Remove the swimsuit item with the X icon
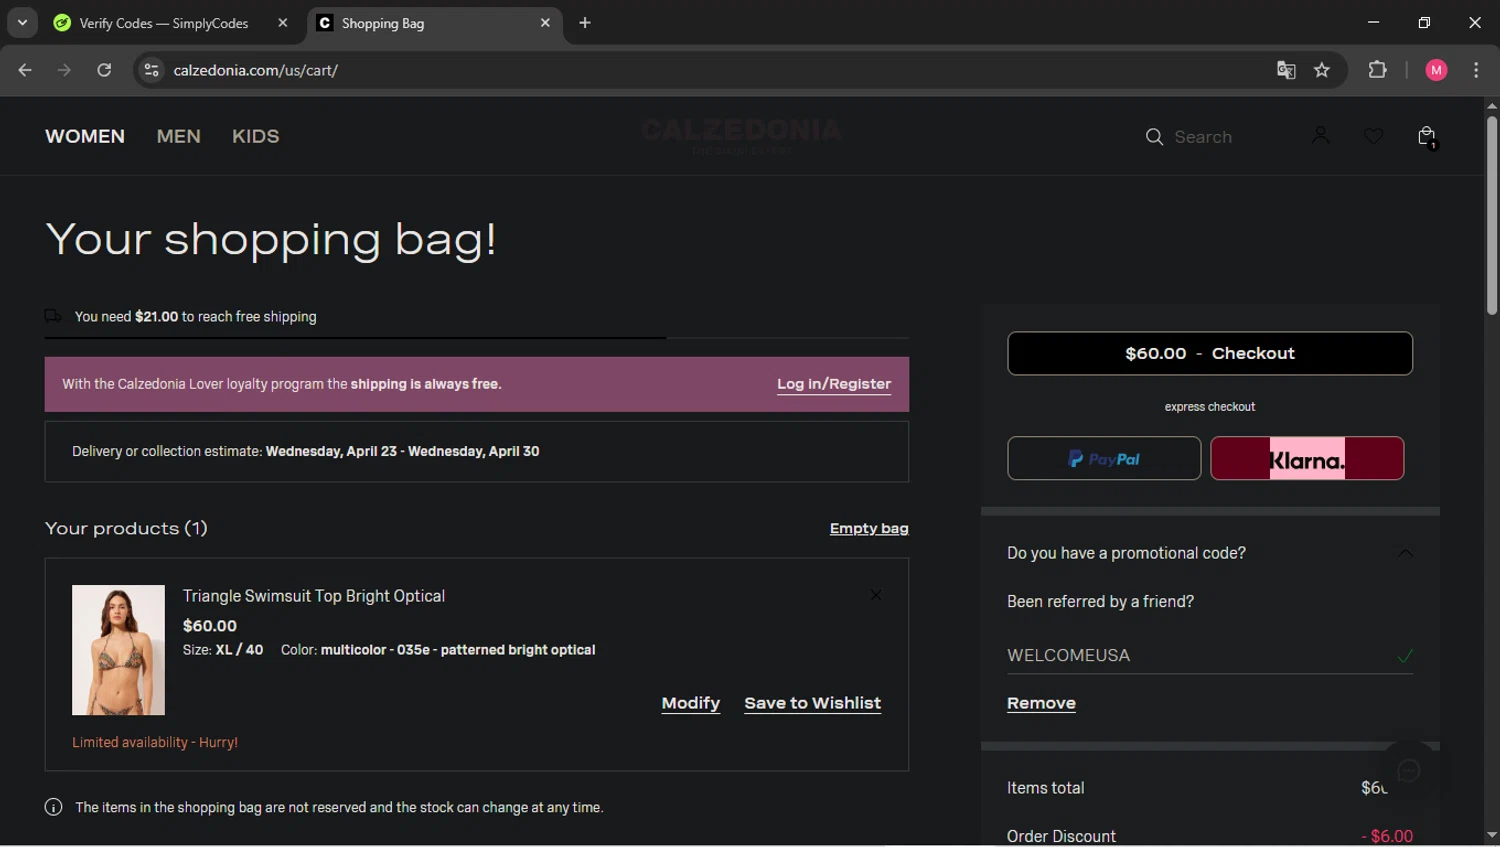Image resolution: width=1500 pixels, height=847 pixels. tap(876, 595)
